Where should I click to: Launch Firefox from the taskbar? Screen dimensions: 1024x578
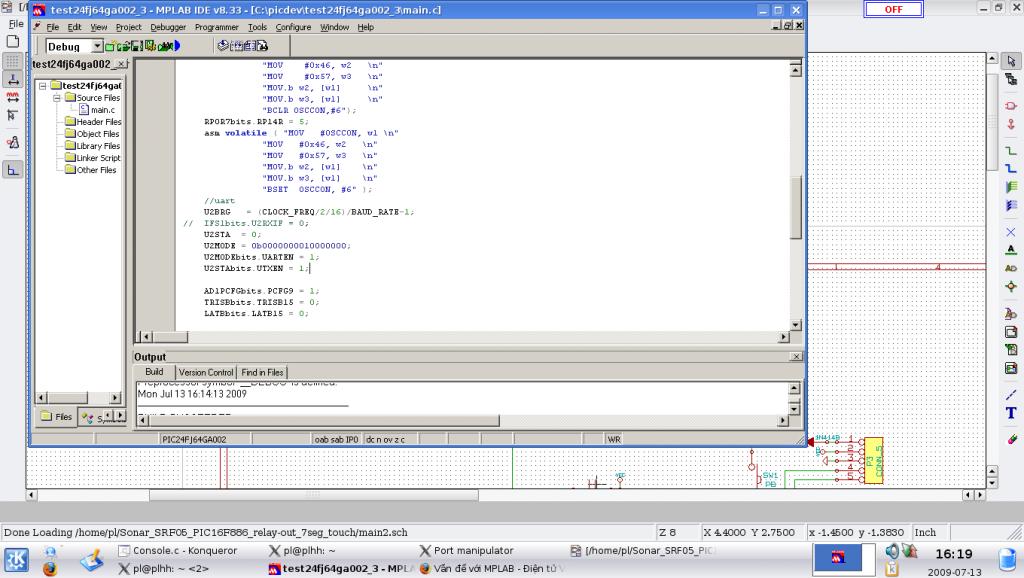tap(49, 568)
